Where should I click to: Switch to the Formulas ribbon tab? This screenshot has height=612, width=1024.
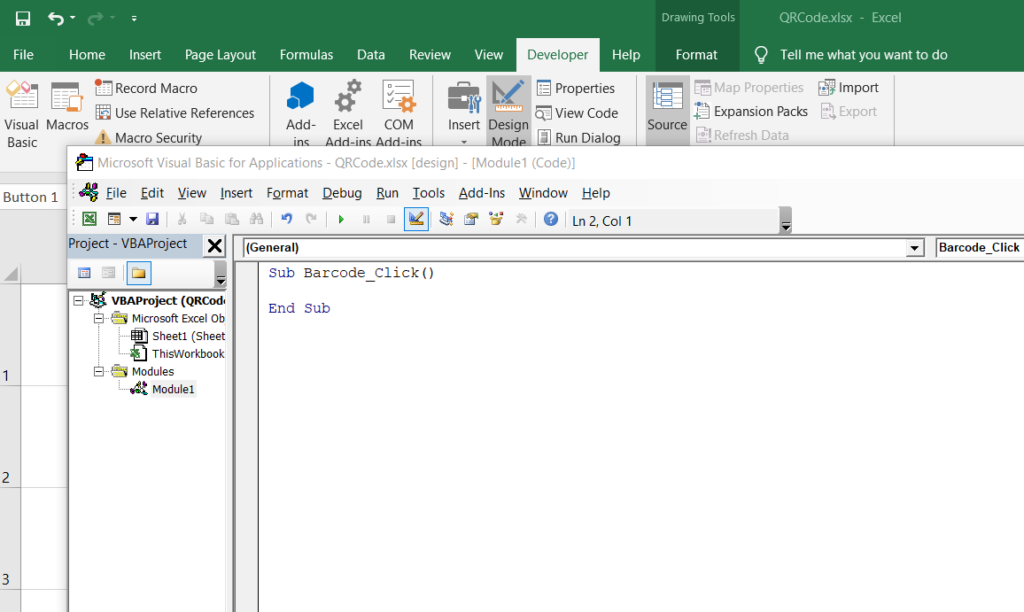(x=306, y=55)
